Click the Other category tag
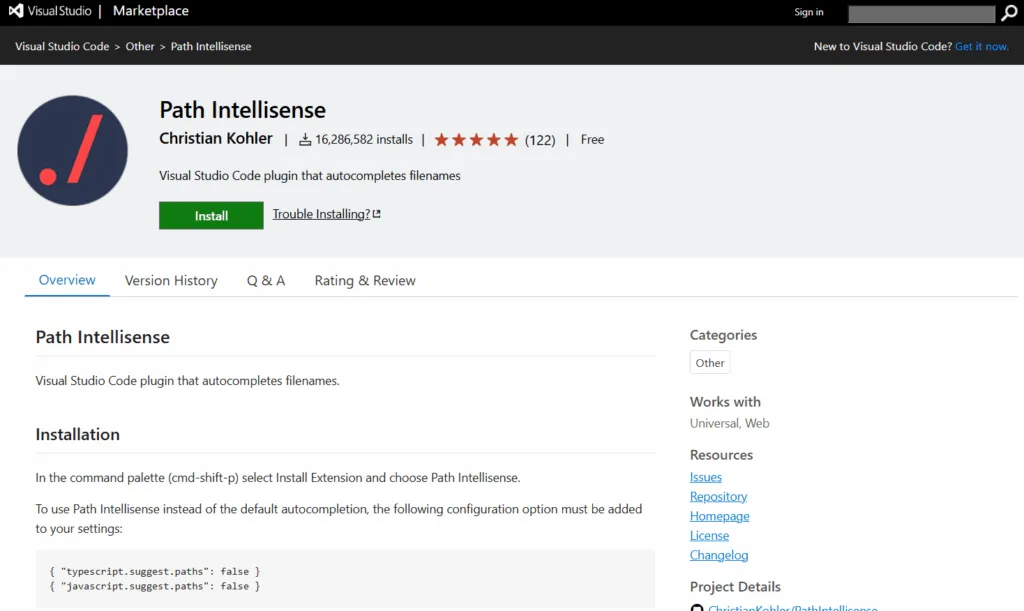The image size is (1024, 611). 710,363
